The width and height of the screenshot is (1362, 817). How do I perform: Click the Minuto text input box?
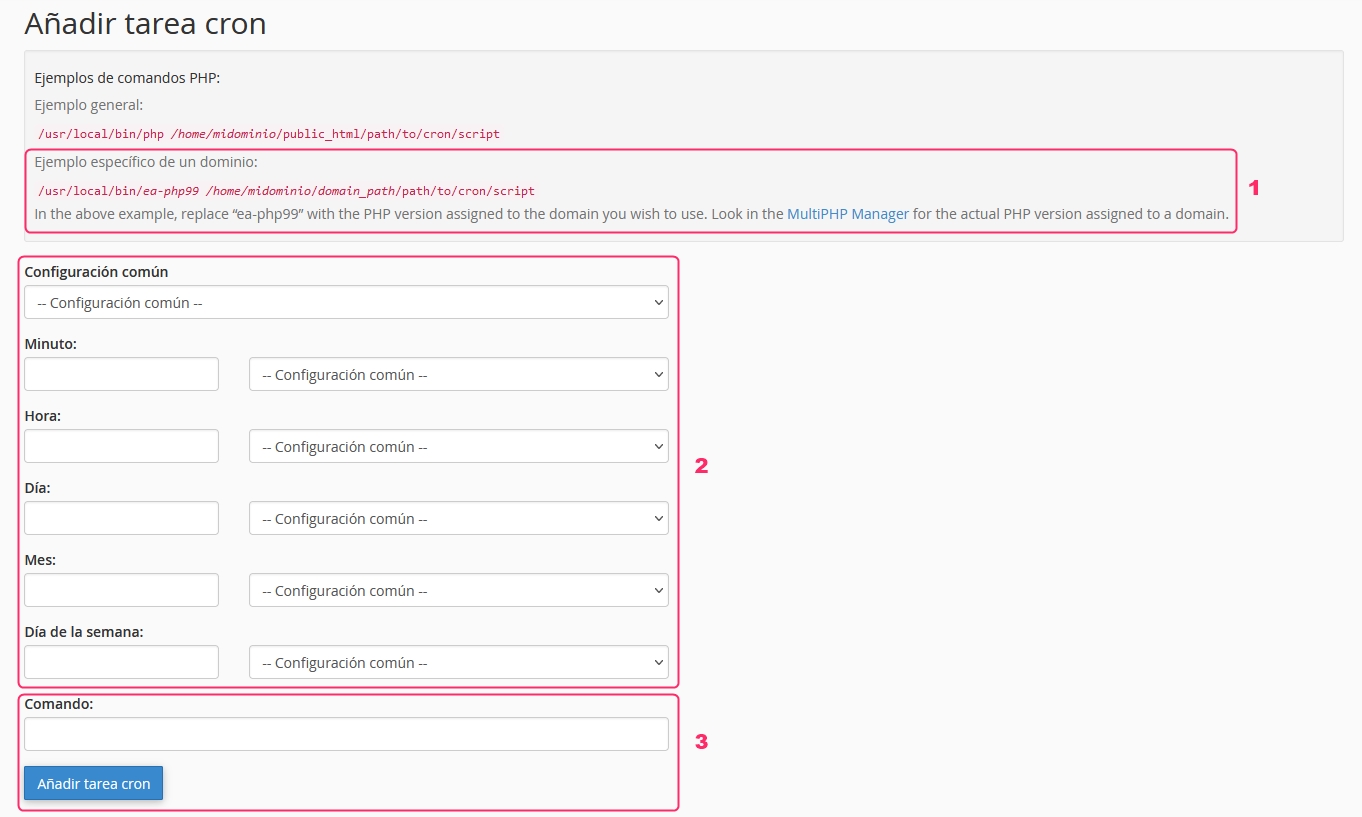(x=121, y=375)
